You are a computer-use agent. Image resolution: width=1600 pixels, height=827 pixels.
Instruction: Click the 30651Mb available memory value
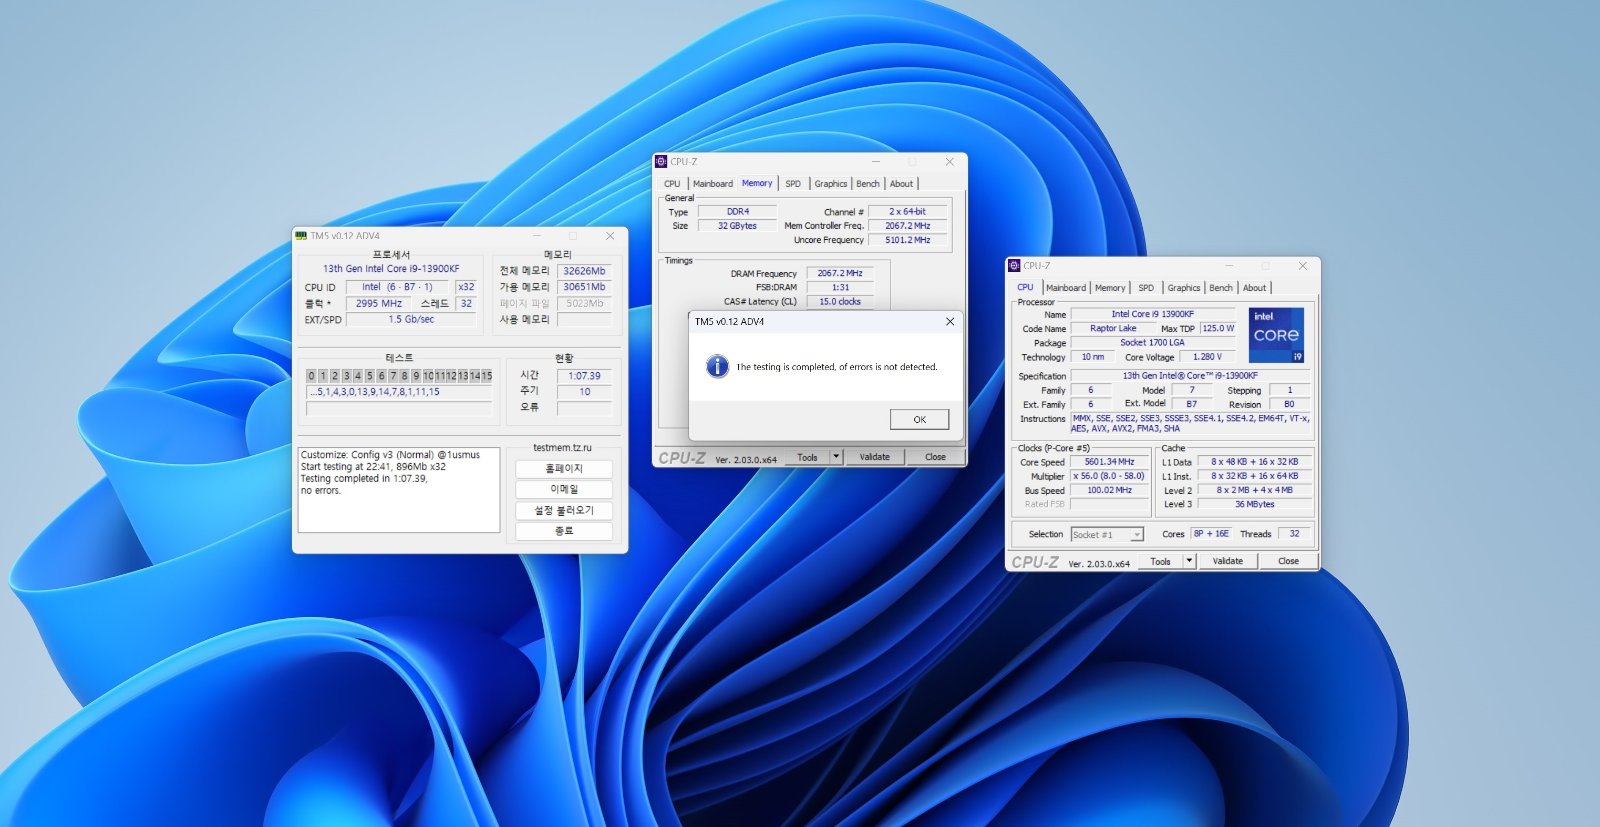click(584, 287)
